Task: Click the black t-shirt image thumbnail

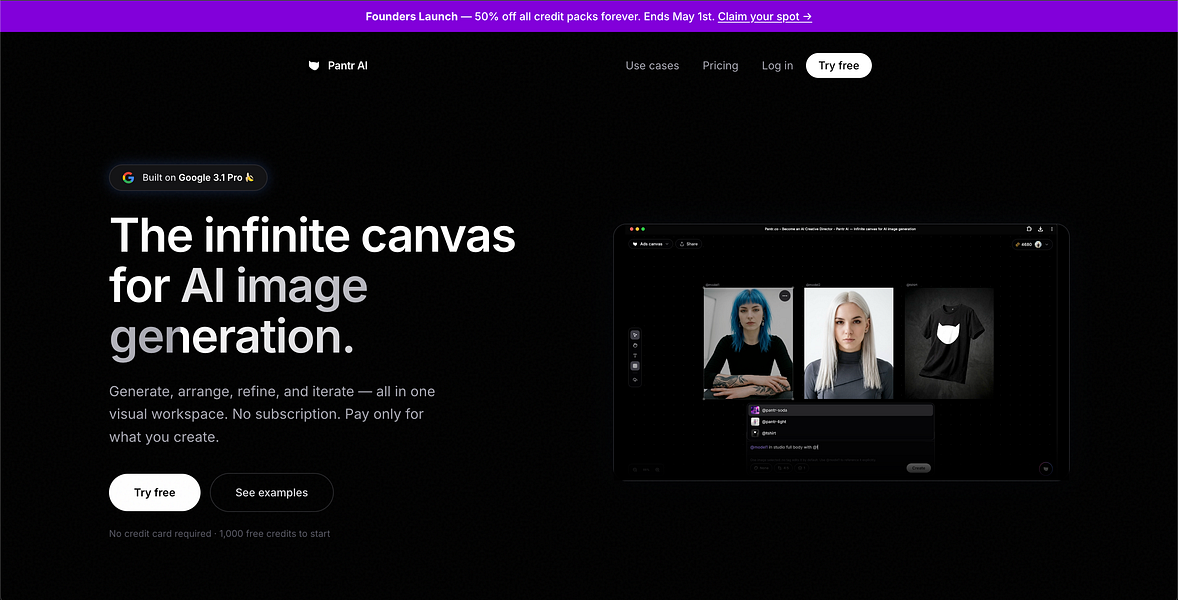Action: tap(949, 343)
